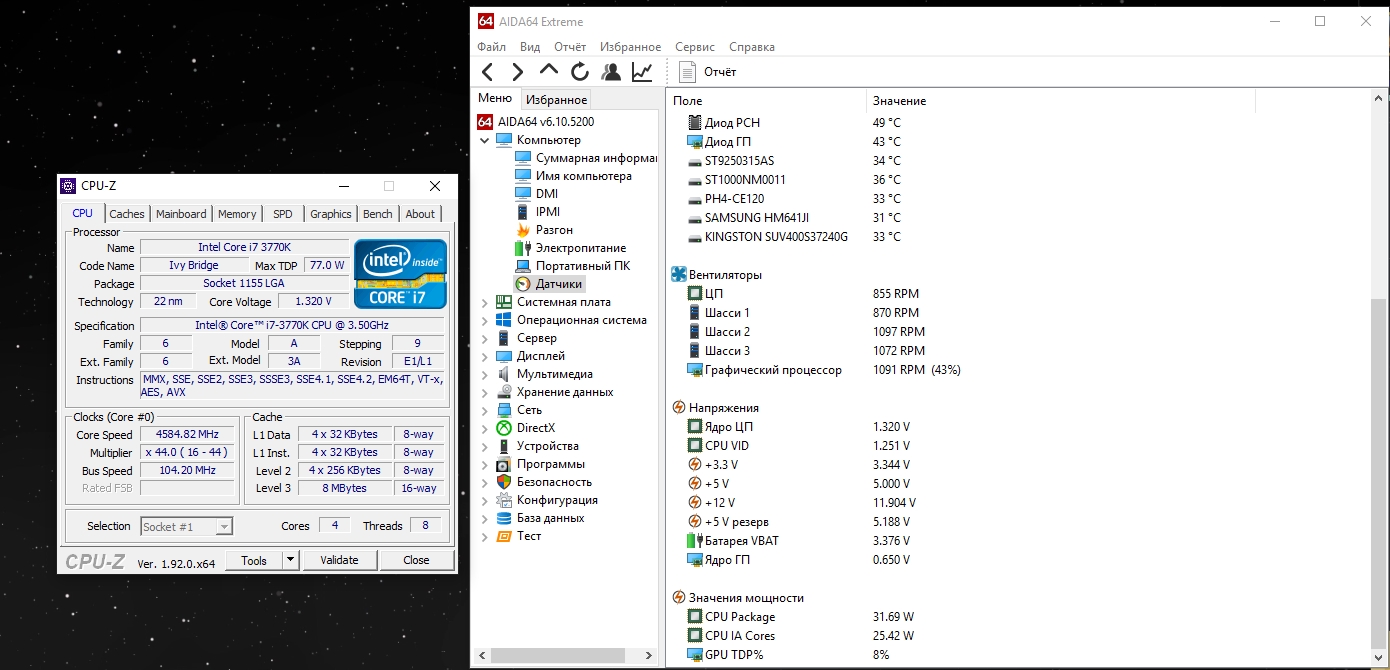The width and height of the screenshot is (1390, 670).
Task: Click the Батарея VBAT battery icon
Action: click(695, 541)
